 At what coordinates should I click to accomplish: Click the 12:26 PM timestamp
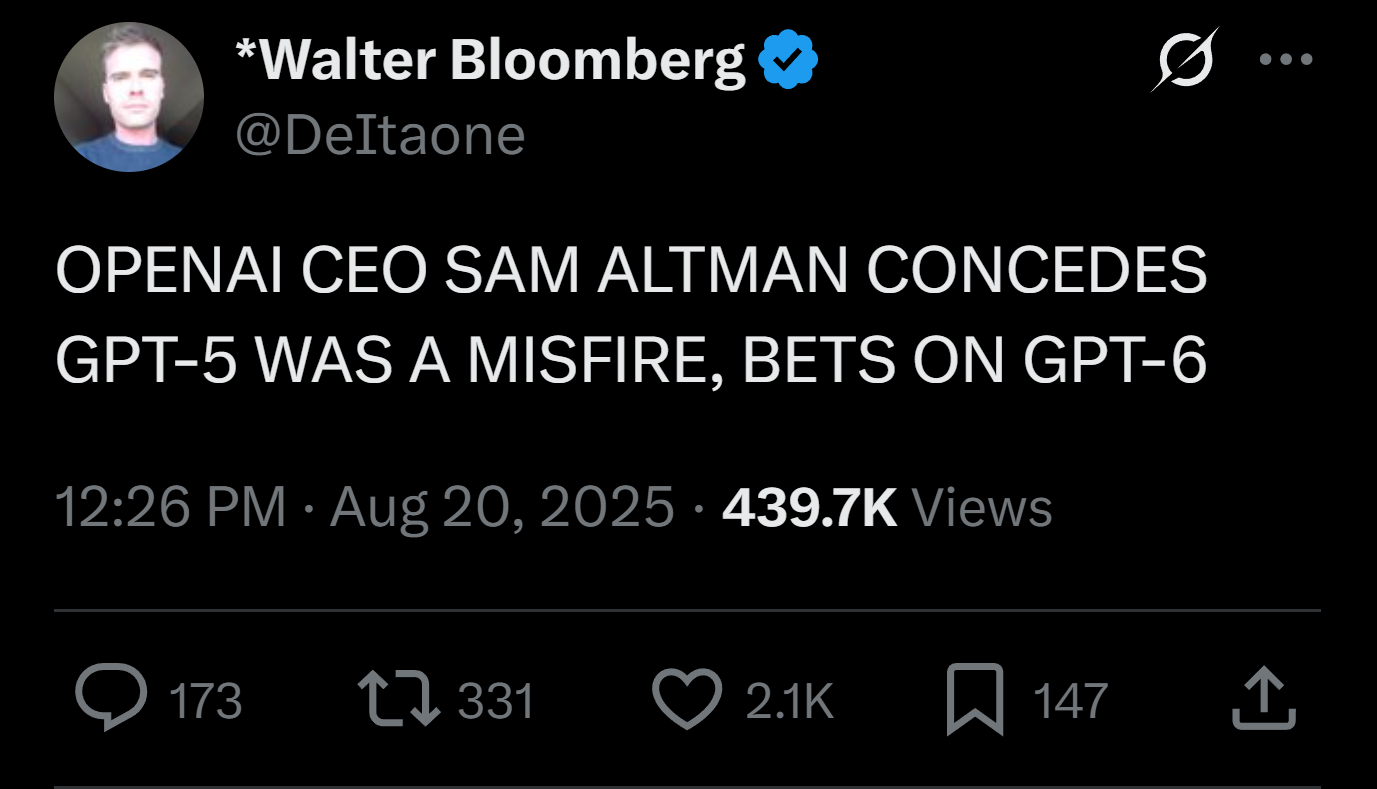(170, 508)
